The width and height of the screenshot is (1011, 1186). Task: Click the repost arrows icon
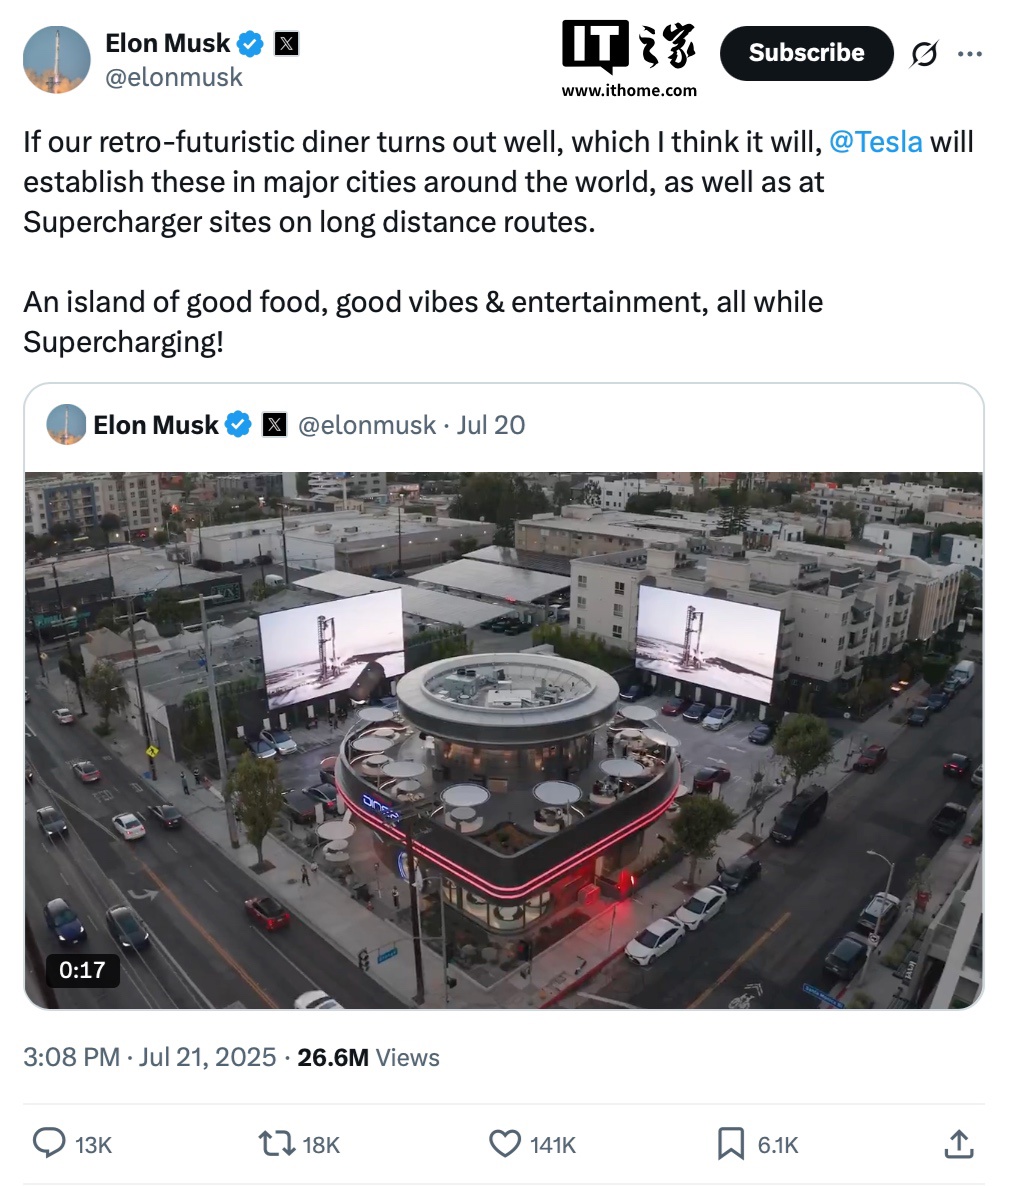point(275,1143)
